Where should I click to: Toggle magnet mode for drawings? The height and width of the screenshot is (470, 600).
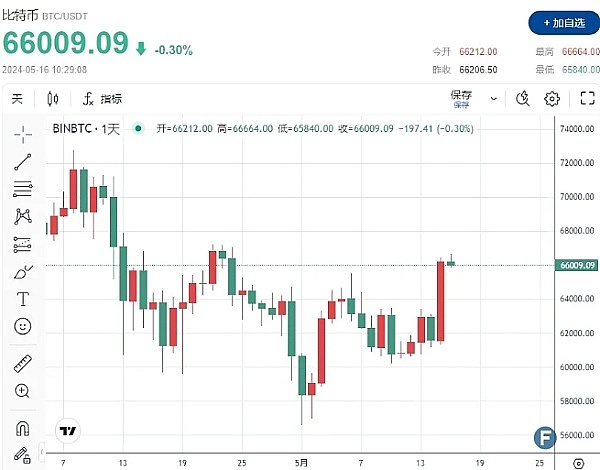coord(22,428)
